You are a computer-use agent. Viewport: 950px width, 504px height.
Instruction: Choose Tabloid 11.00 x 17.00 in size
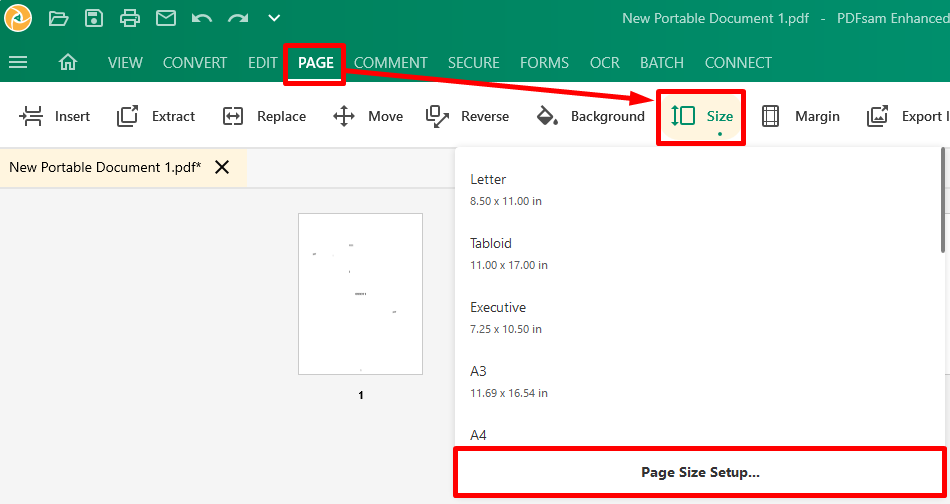tap(697, 253)
